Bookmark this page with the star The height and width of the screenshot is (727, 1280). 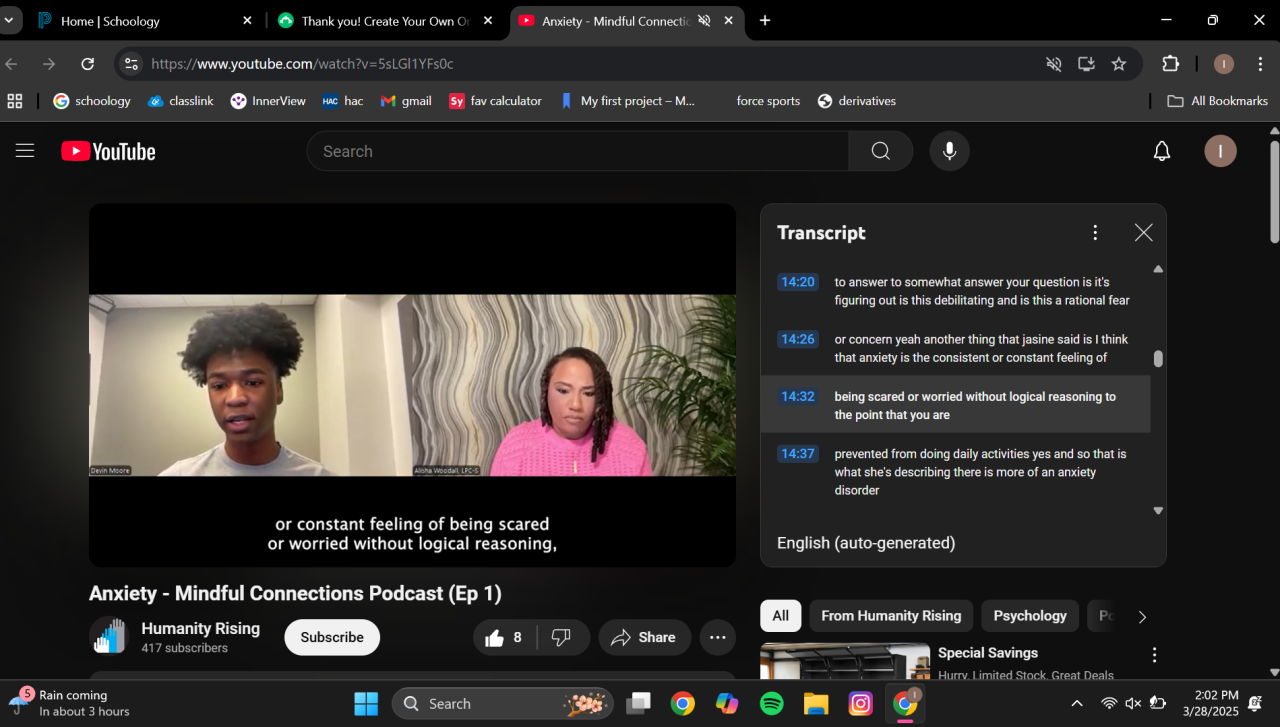point(1119,64)
